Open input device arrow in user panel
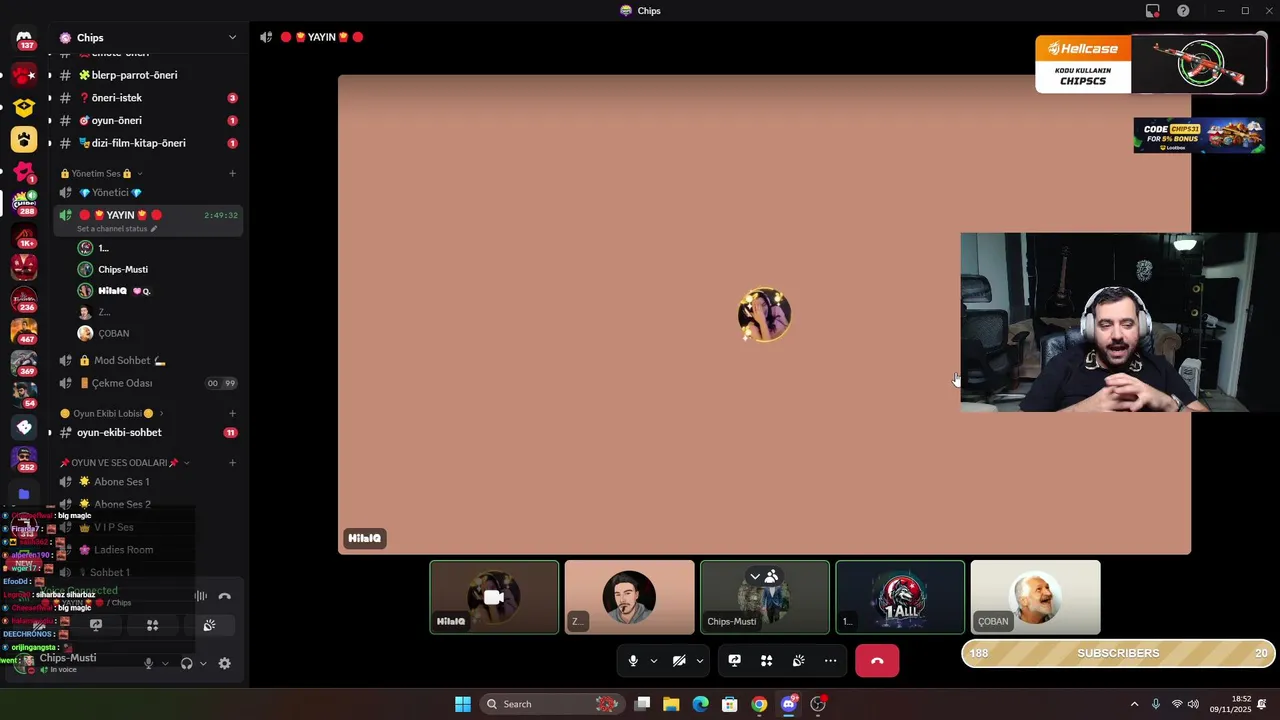 [165, 663]
